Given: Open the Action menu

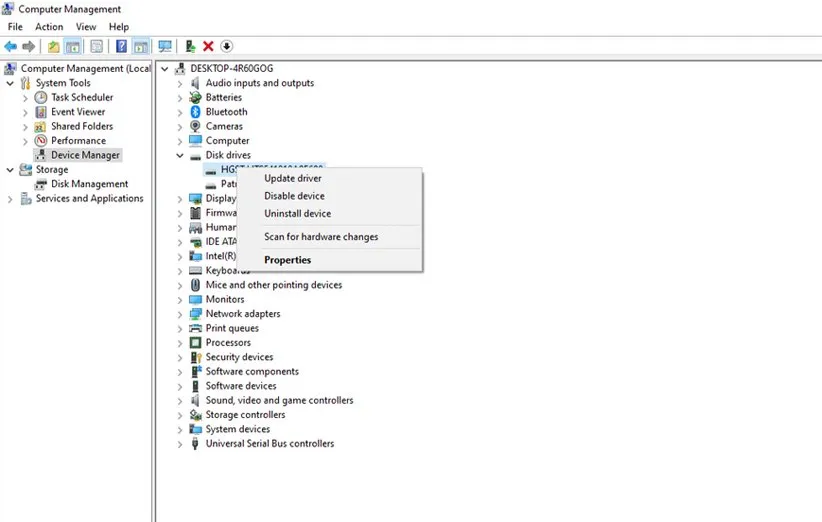Looking at the screenshot, I should coord(48,27).
